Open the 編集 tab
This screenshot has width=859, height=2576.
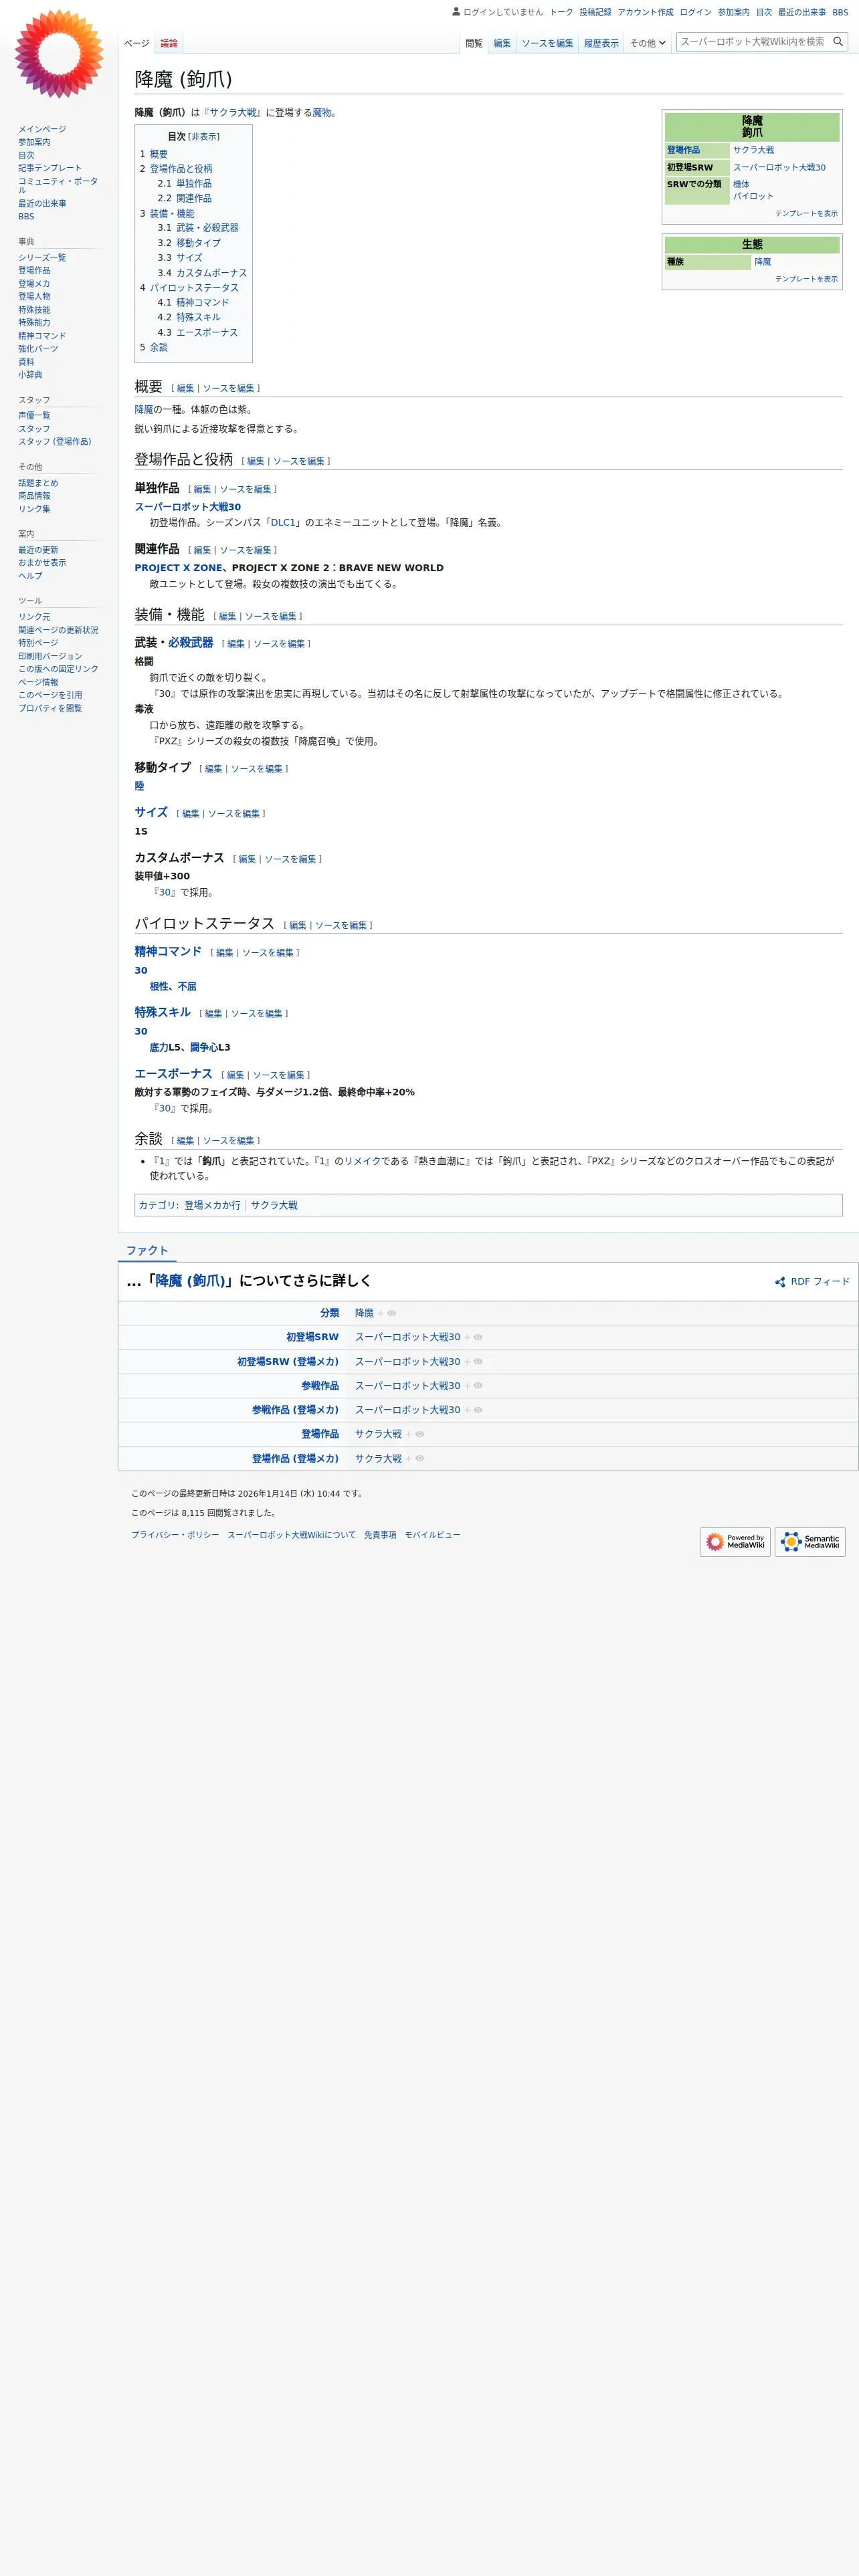502,43
